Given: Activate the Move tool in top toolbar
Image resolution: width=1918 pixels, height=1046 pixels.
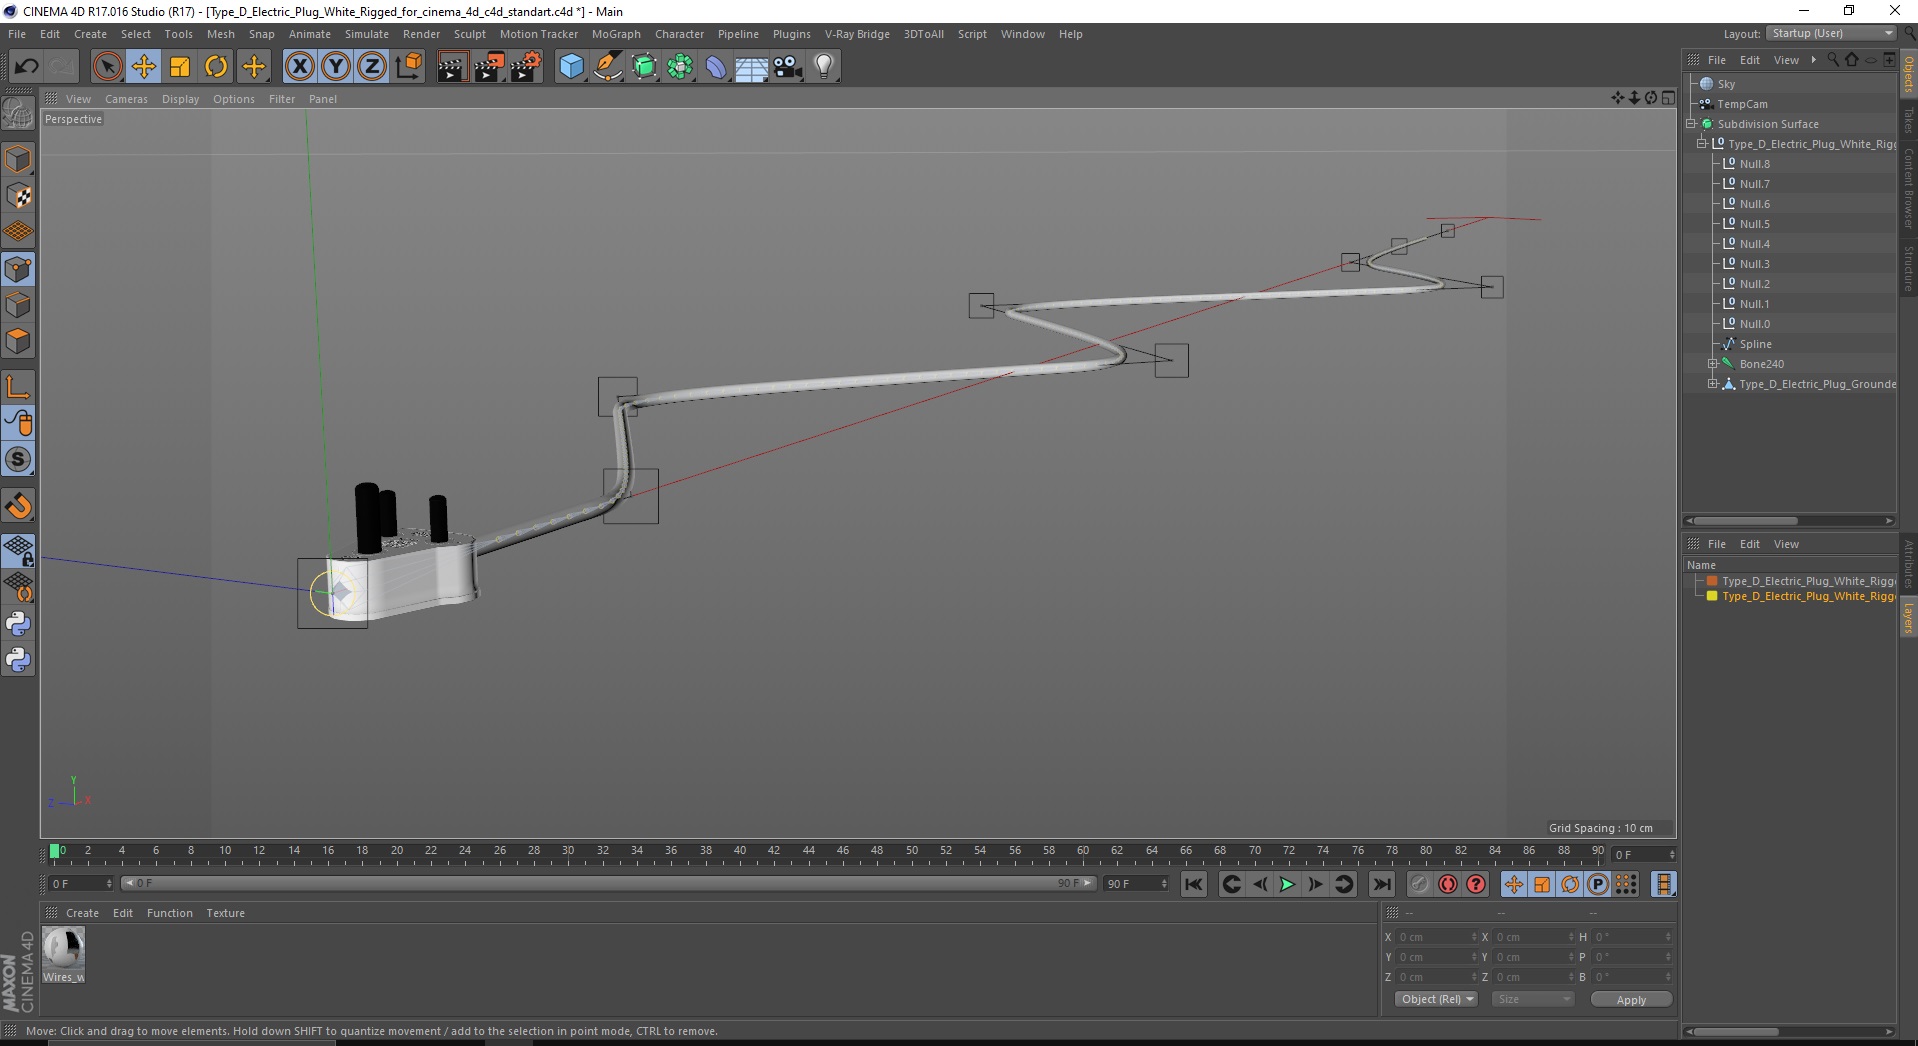Looking at the screenshot, I should 144,67.
